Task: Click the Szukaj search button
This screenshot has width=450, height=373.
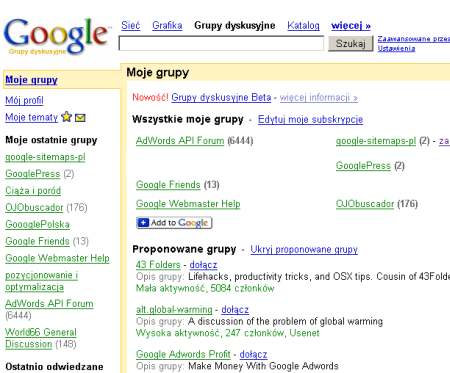Action: click(350, 43)
